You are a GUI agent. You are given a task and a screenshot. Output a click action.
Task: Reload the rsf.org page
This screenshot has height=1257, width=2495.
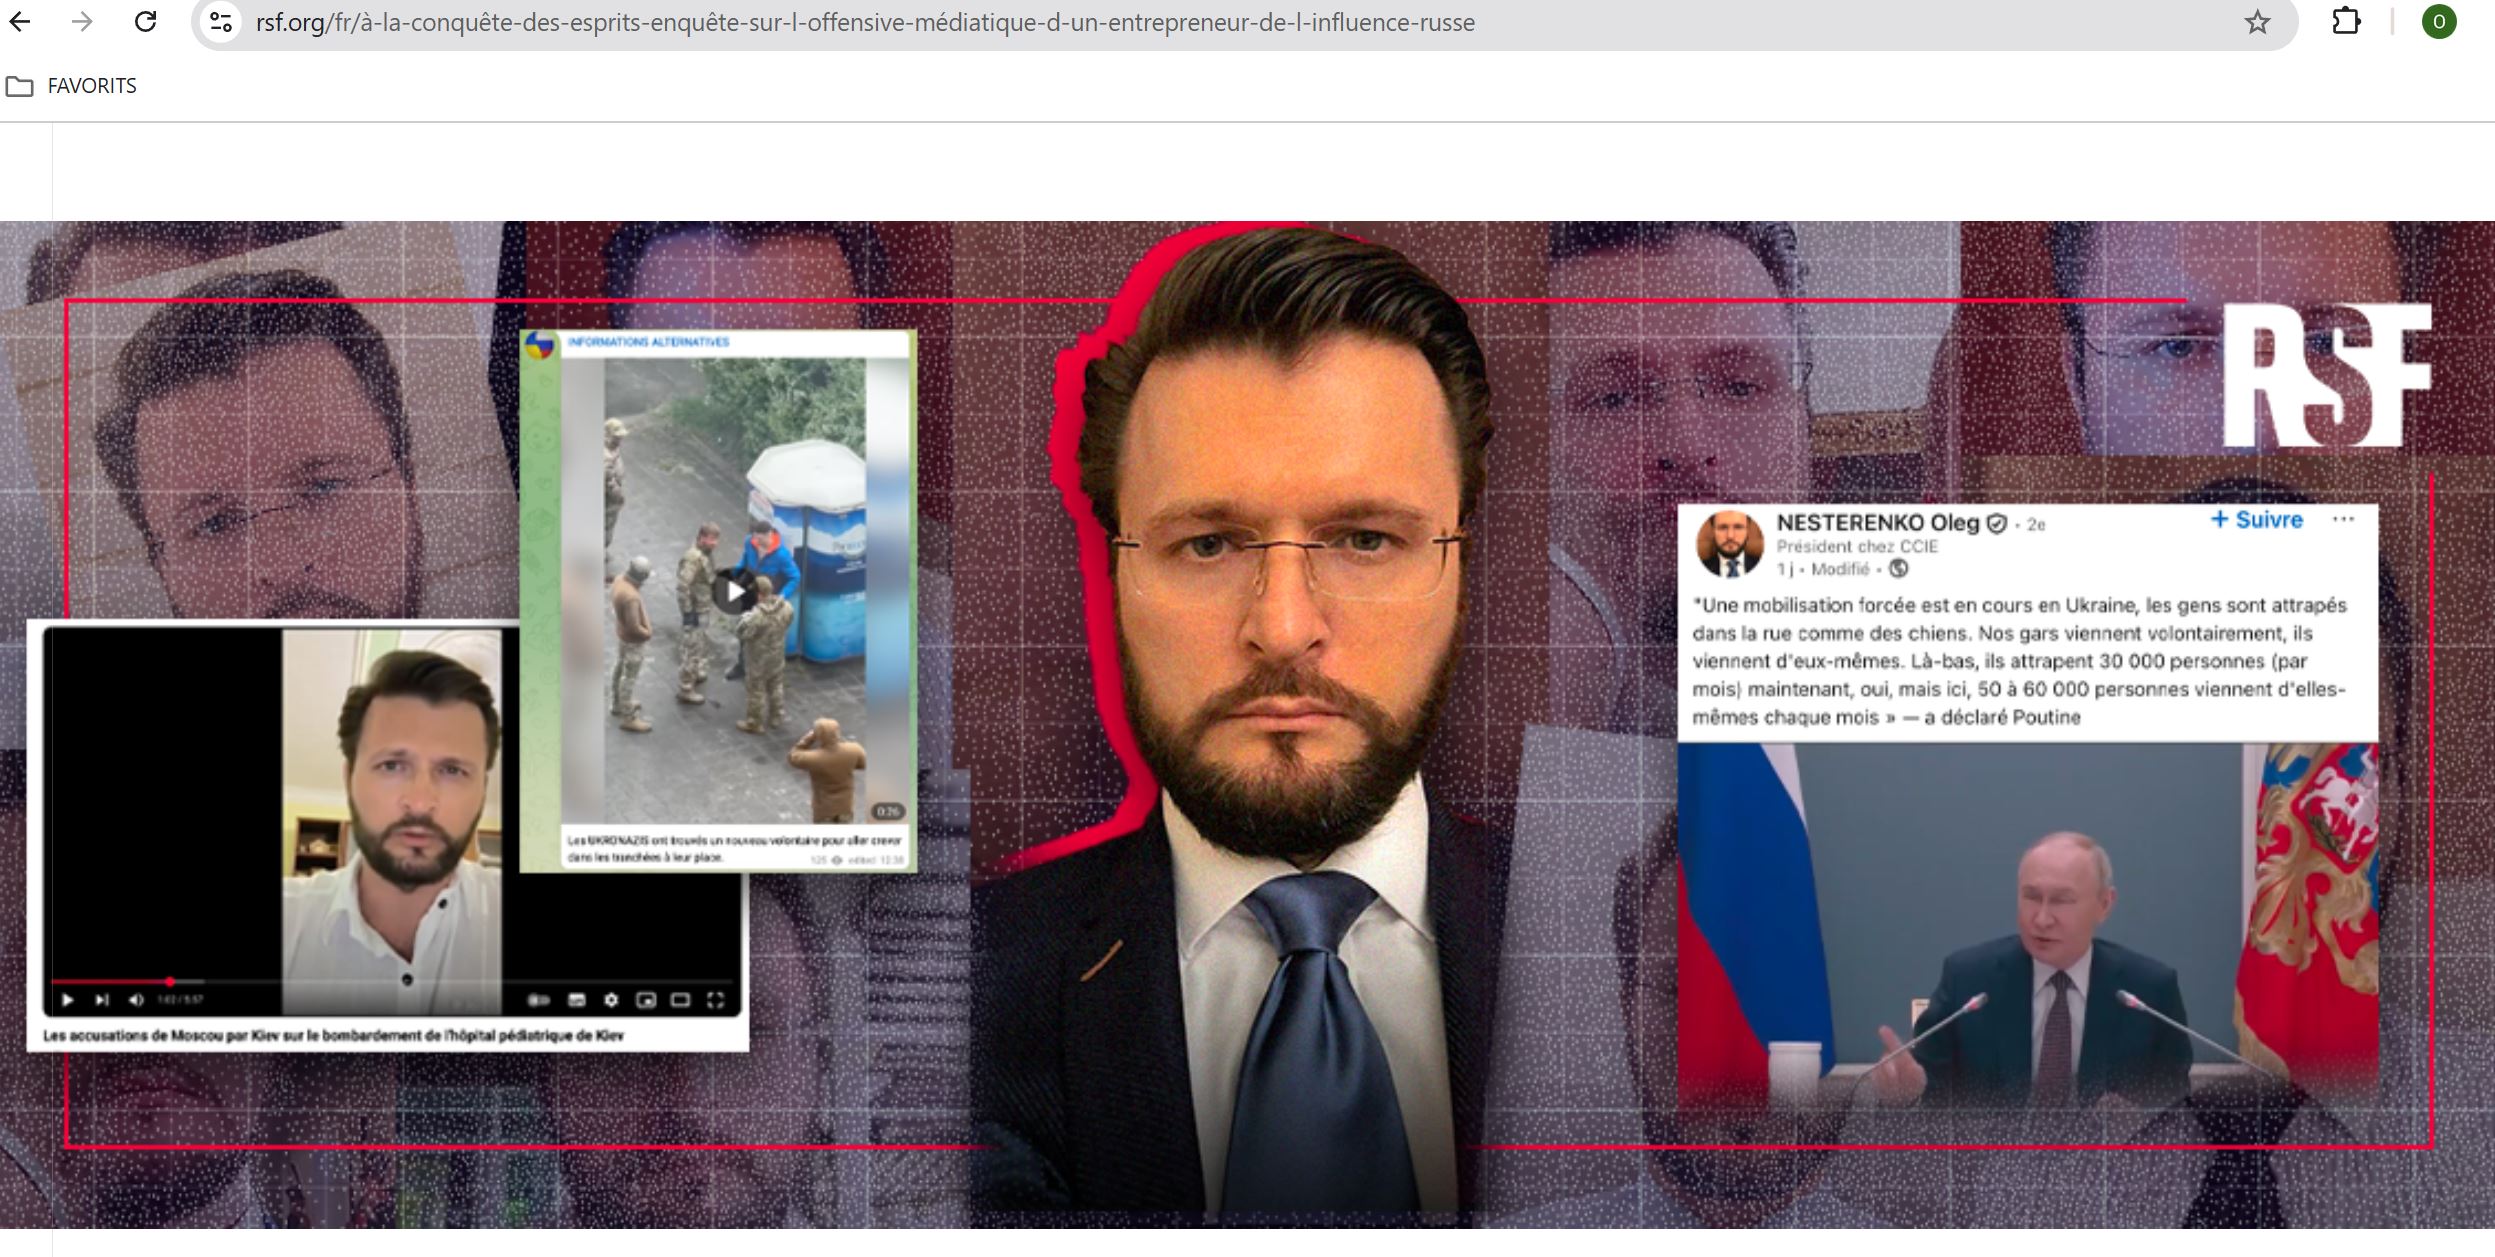coord(146,22)
